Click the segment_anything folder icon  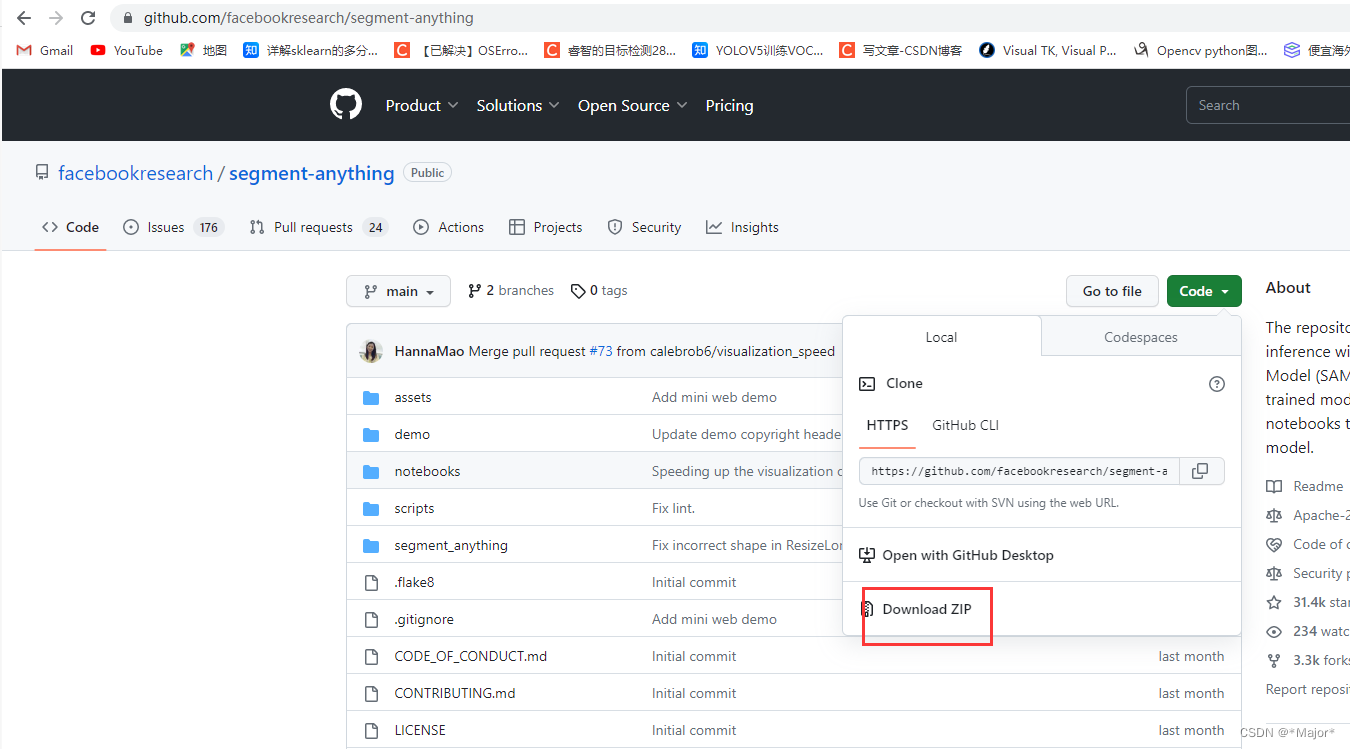(x=371, y=546)
